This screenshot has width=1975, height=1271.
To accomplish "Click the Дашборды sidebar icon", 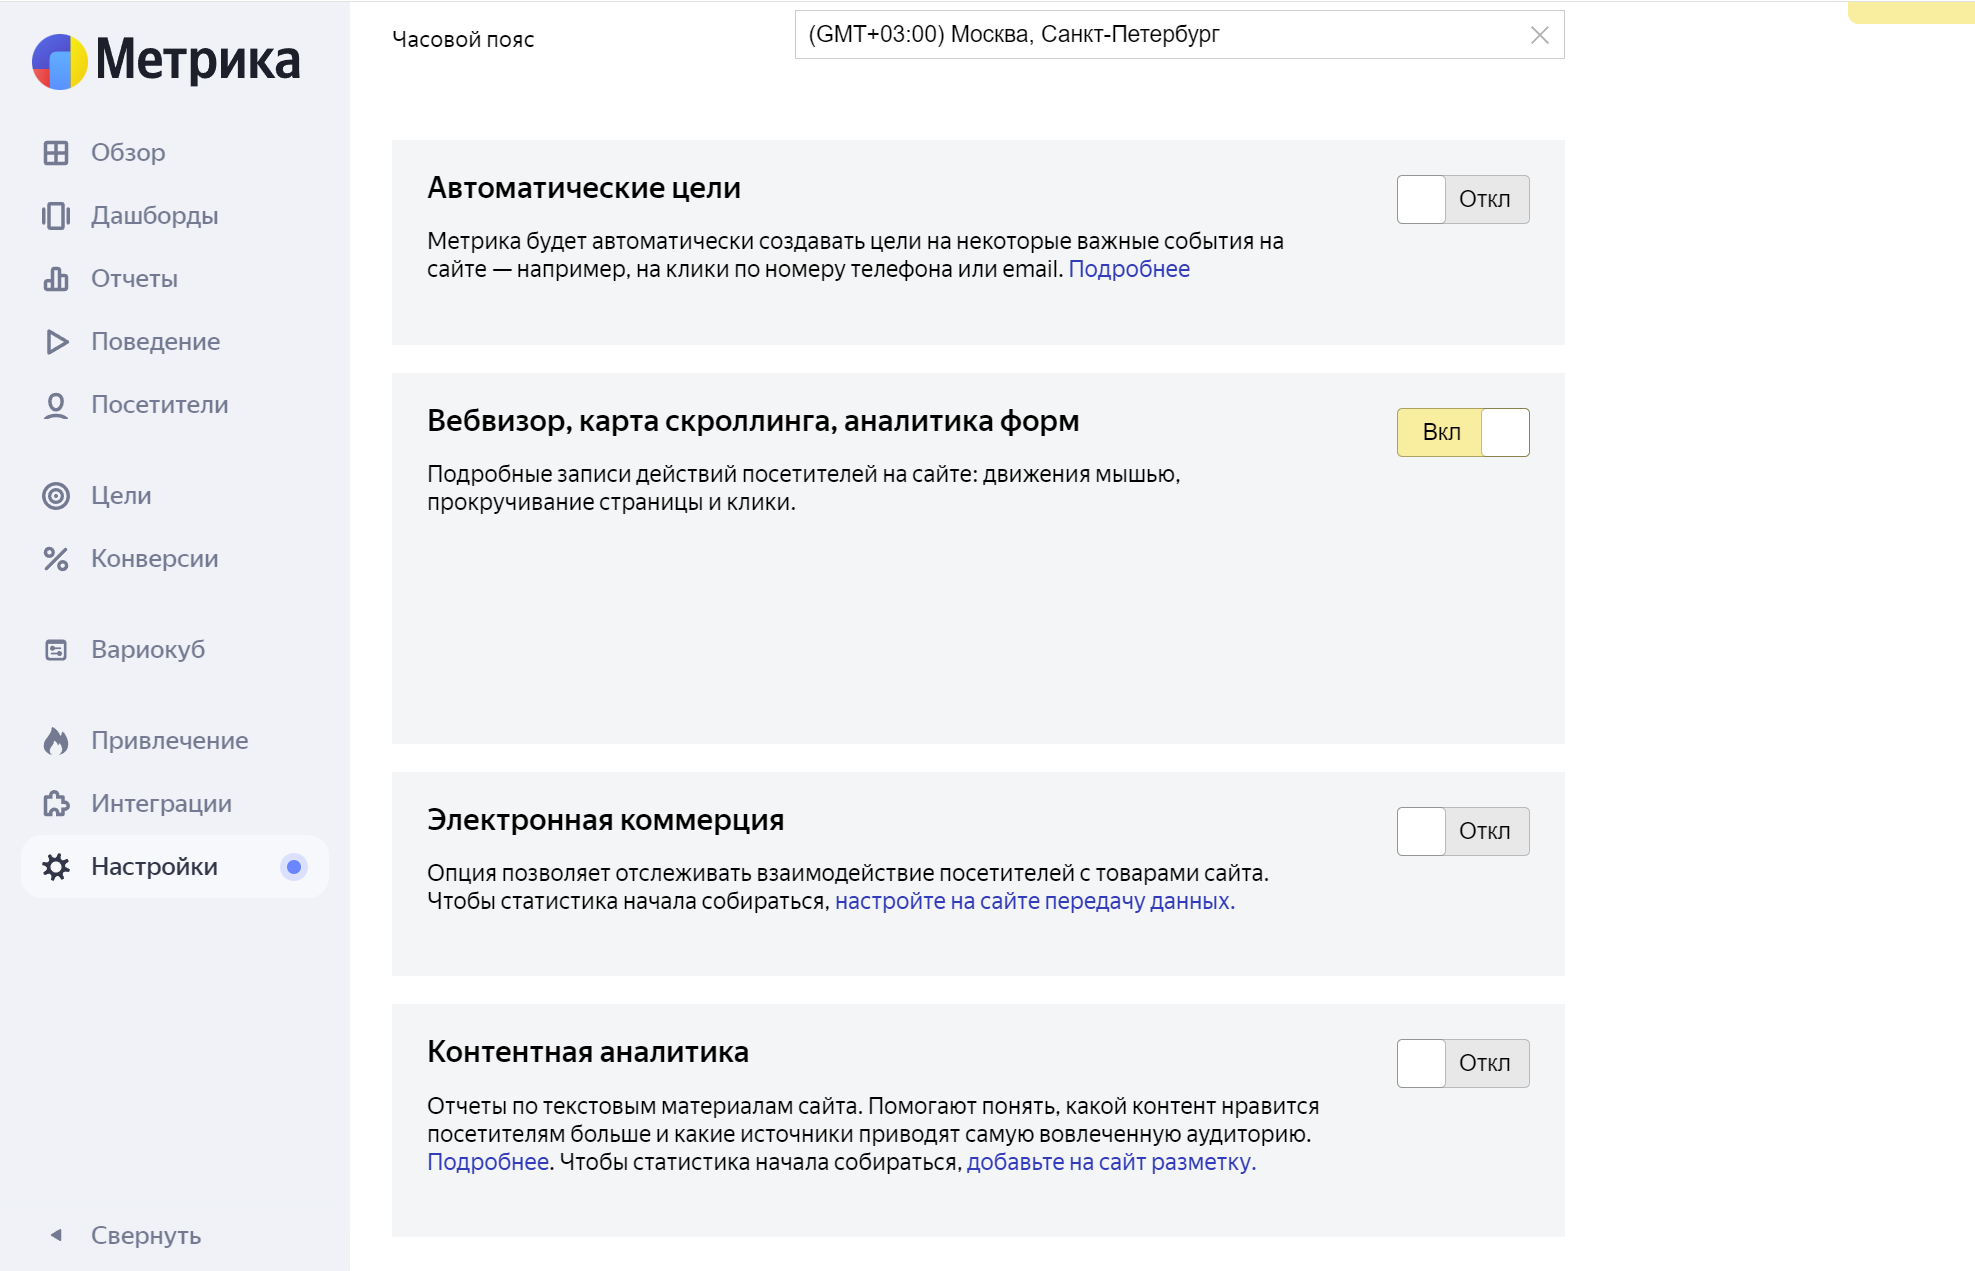I will click(56, 216).
